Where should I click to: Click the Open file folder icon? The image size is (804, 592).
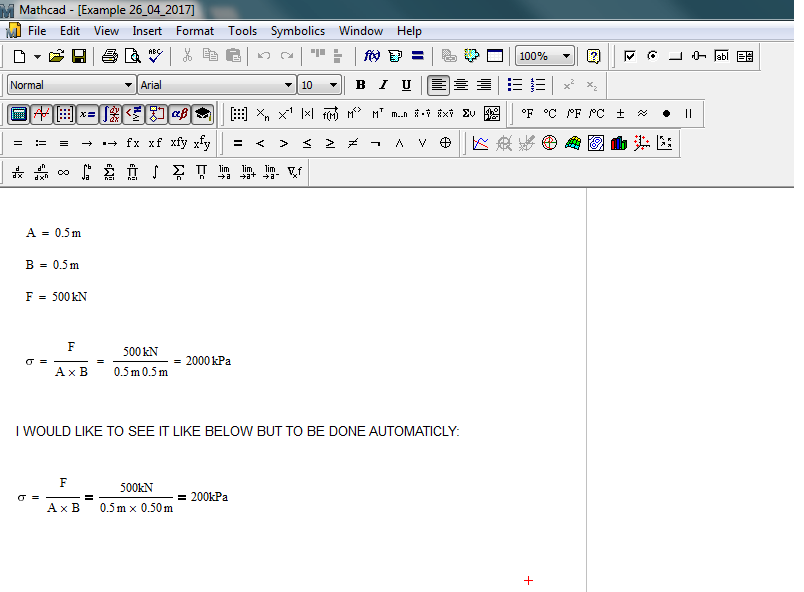coord(56,56)
